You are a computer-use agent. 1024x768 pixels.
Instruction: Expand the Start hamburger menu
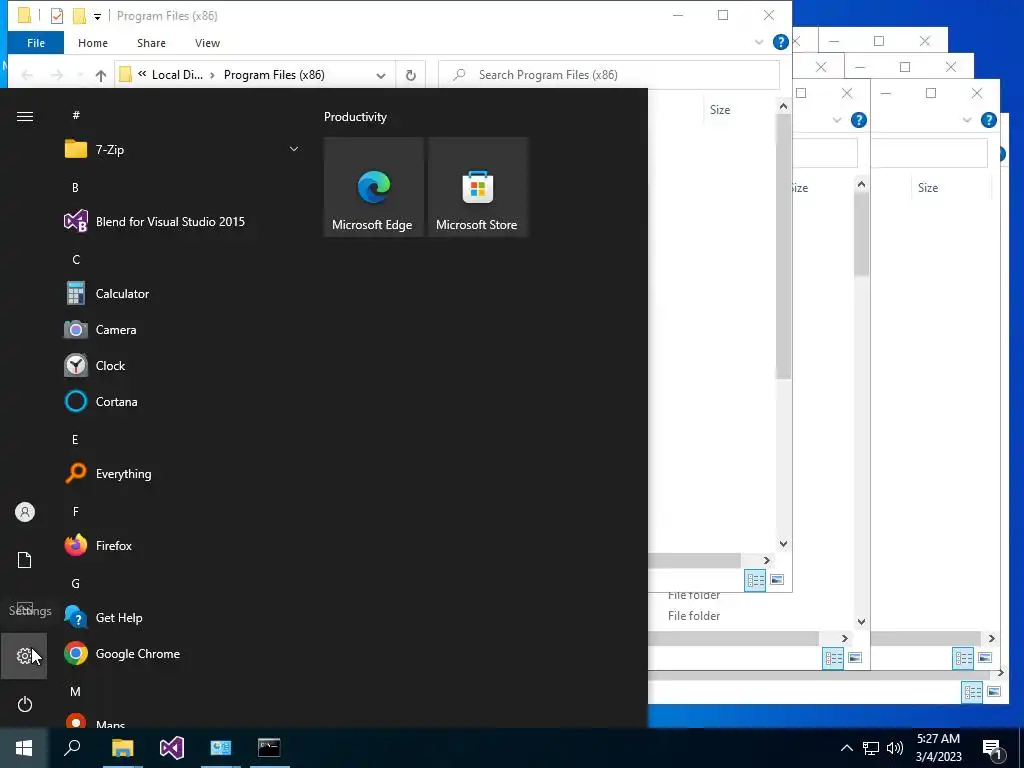coord(24,116)
